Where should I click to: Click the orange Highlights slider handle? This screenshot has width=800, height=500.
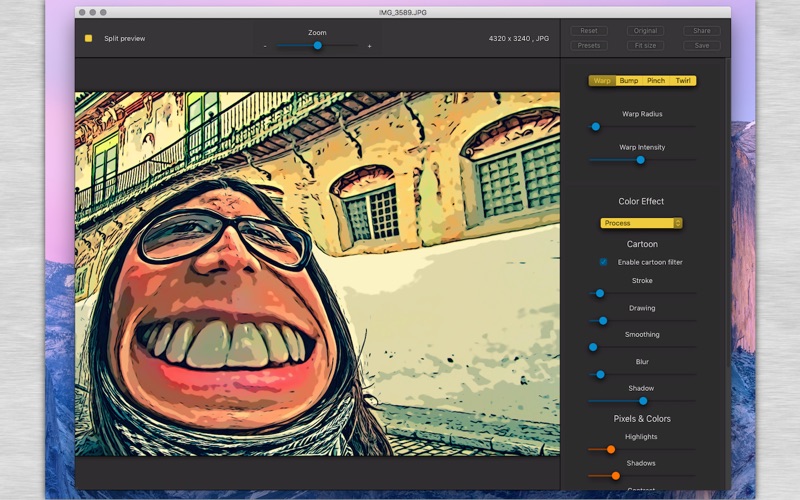(x=610, y=450)
